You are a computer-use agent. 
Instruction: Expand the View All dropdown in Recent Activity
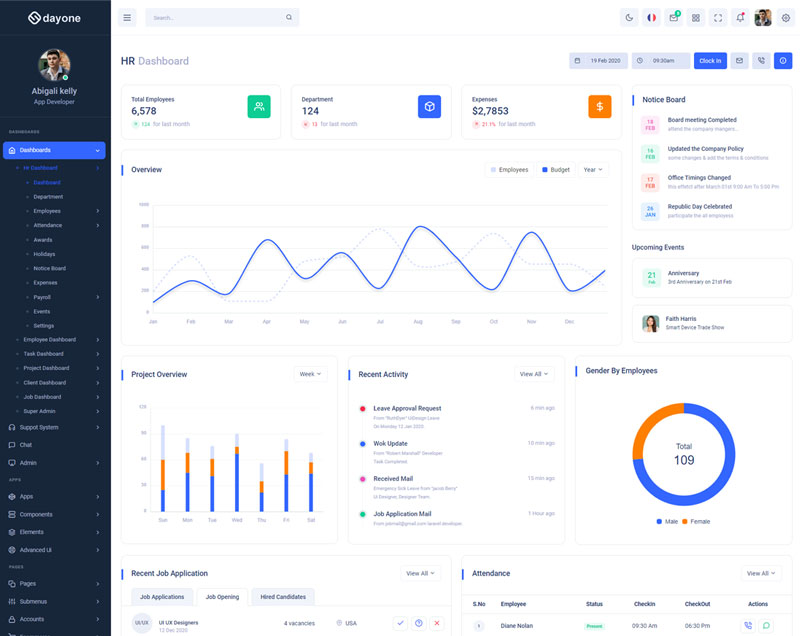tap(533, 374)
